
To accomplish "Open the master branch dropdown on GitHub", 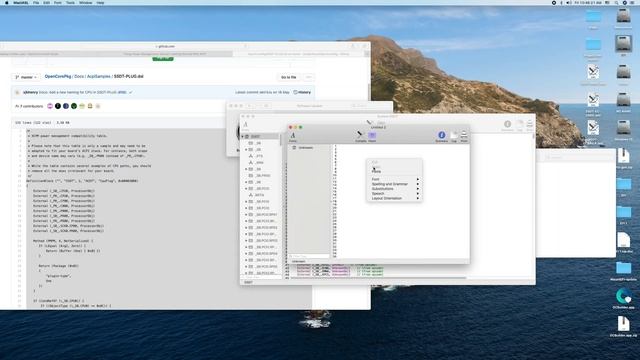I will [26, 77].
